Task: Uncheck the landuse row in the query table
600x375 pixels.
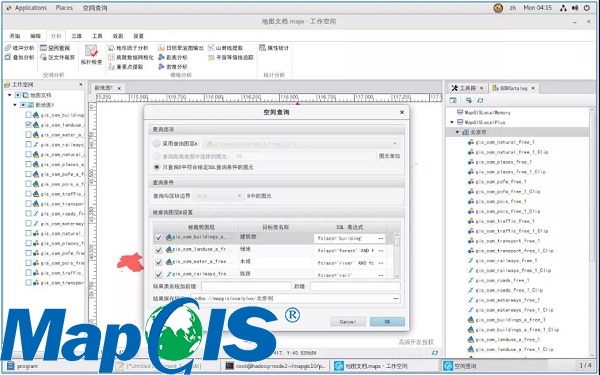Action: (x=158, y=250)
